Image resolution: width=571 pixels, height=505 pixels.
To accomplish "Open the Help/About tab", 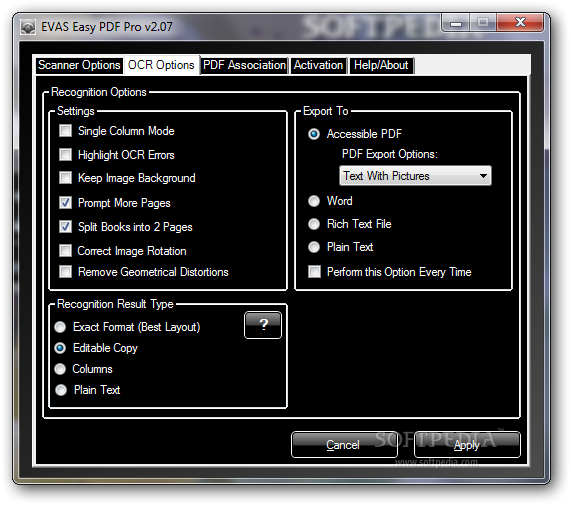I will coord(381,66).
